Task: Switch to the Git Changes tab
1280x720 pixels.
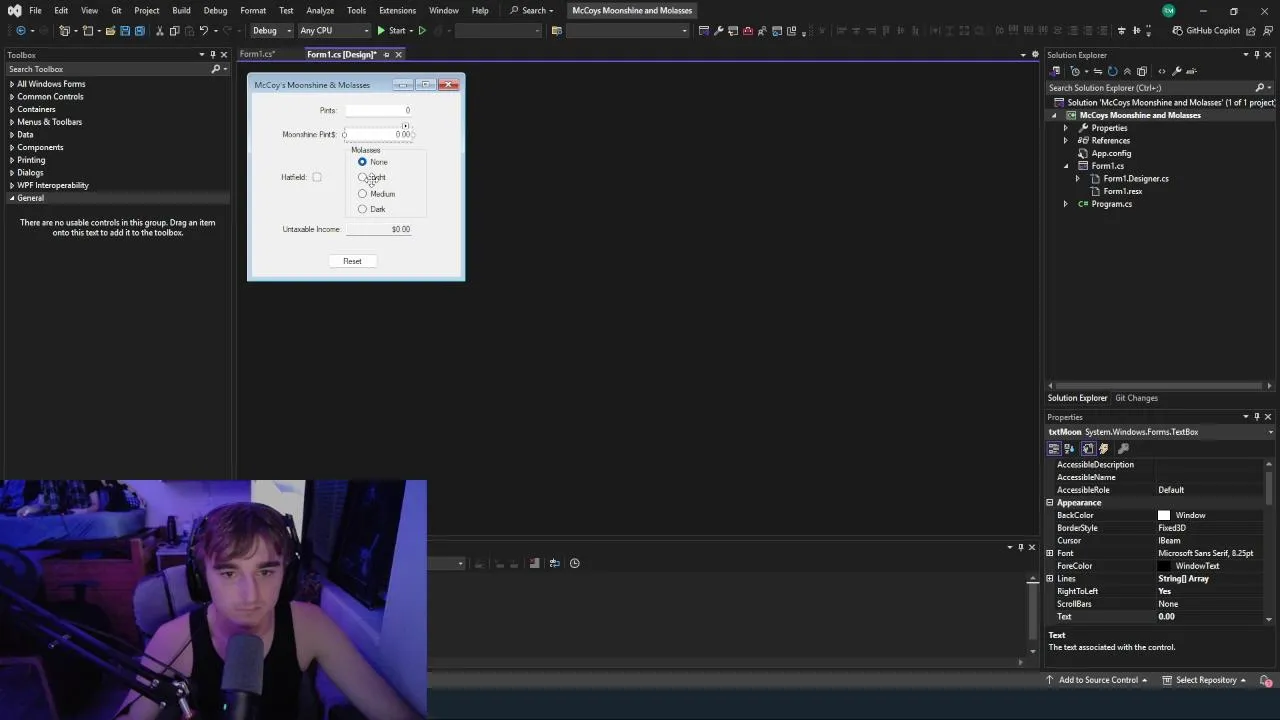Action: point(1136,398)
